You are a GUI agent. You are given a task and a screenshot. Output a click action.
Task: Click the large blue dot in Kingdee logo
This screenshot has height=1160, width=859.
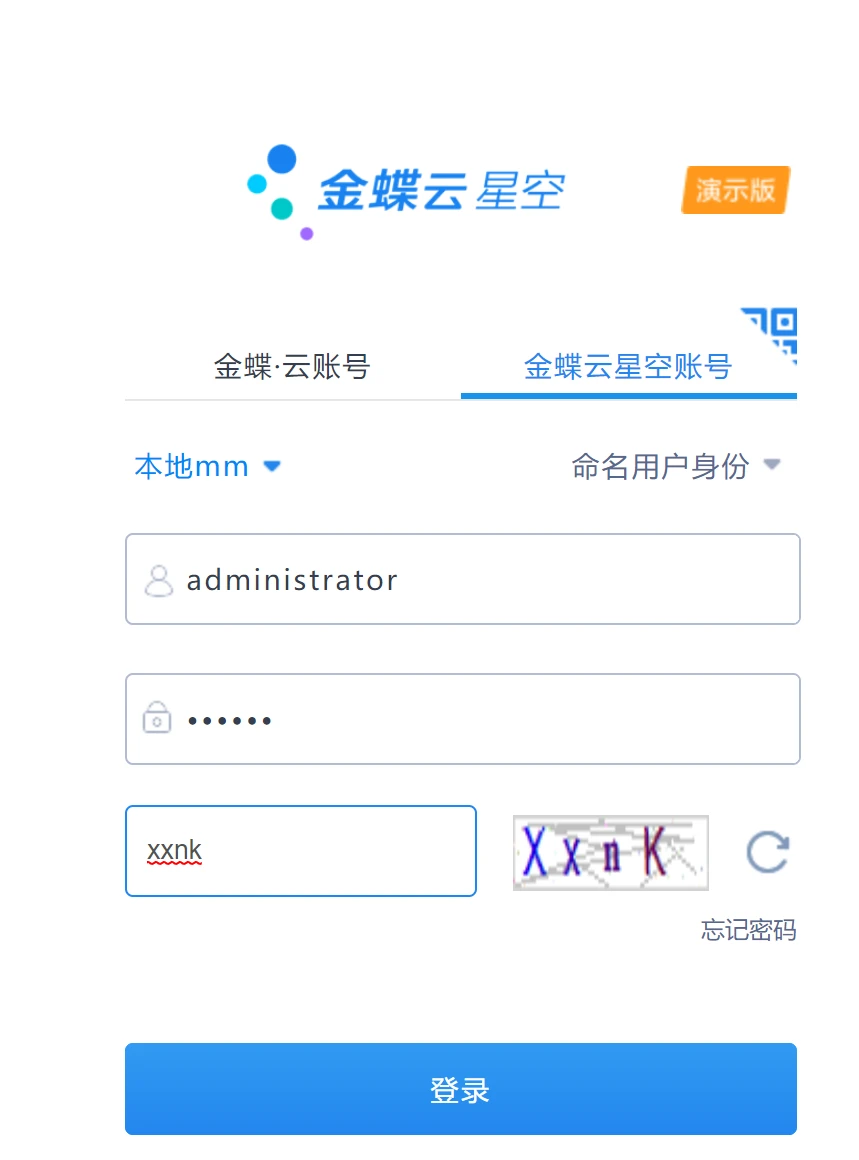pos(282,158)
